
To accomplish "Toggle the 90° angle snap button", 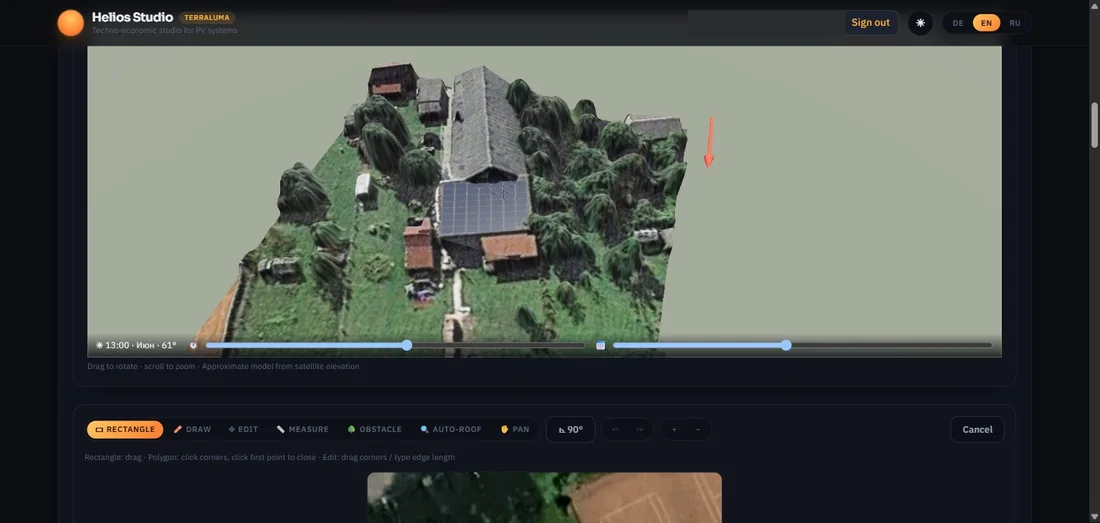I will (x=570, y=429).
